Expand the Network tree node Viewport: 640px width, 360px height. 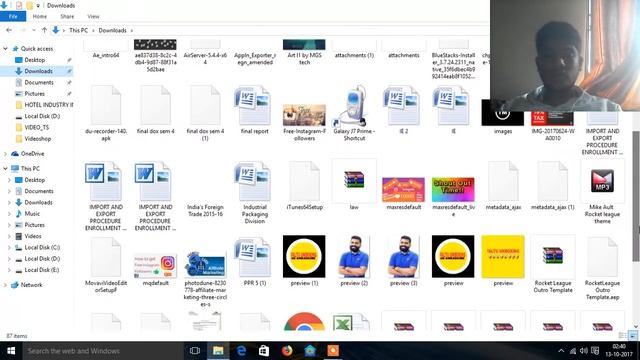5,285
